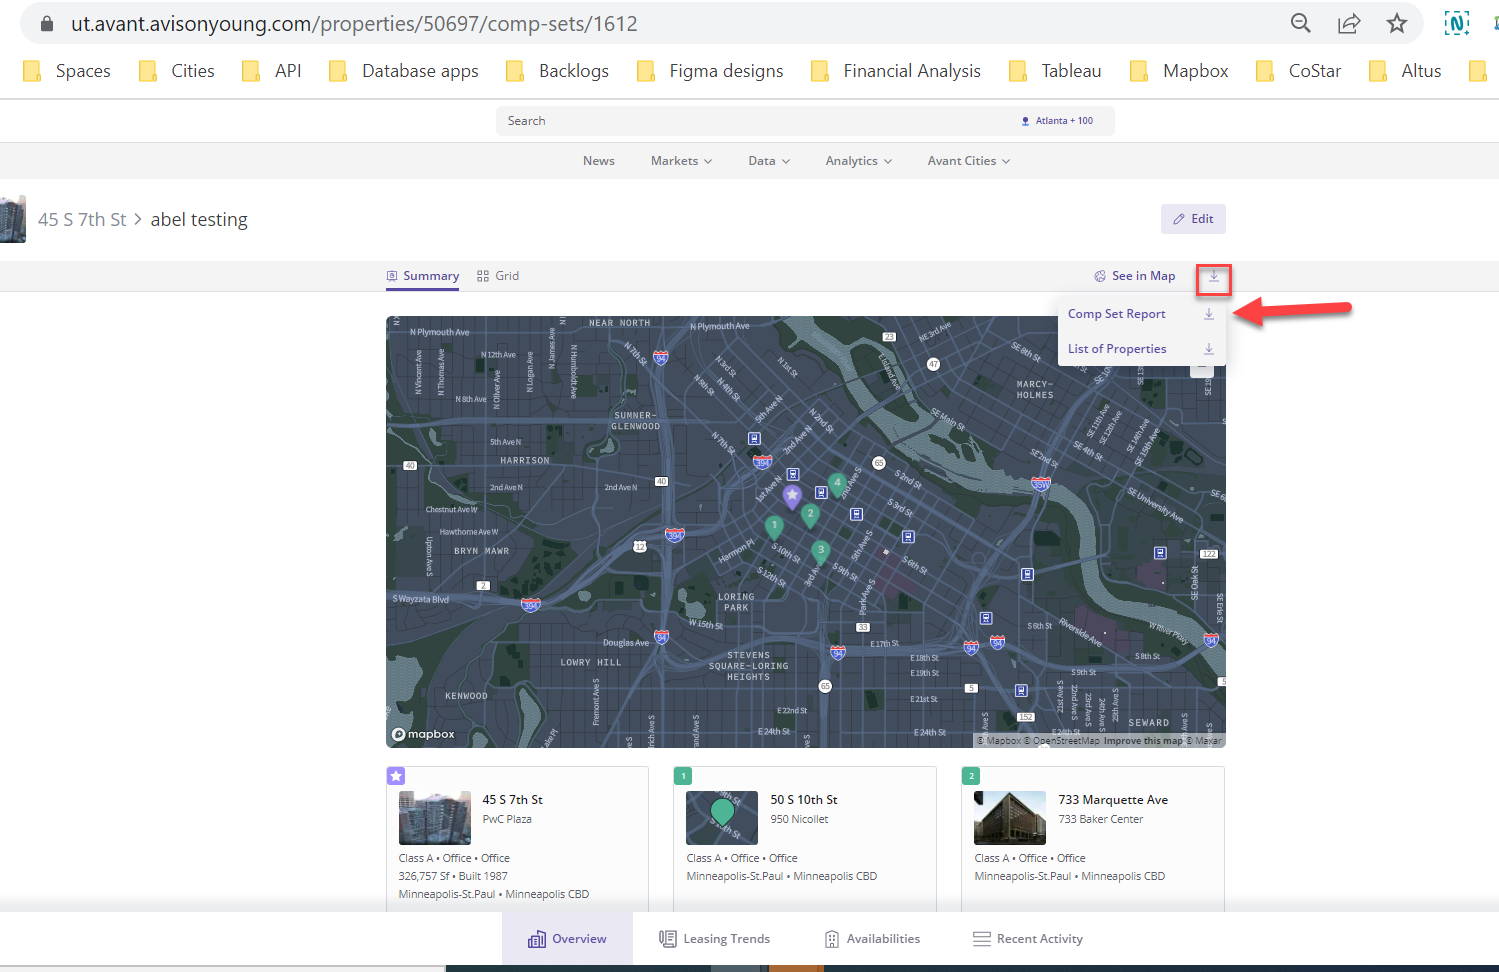Screen dimensions: 1499x972
Task: Open See in Map view
Action: (x=1135, y=276)
